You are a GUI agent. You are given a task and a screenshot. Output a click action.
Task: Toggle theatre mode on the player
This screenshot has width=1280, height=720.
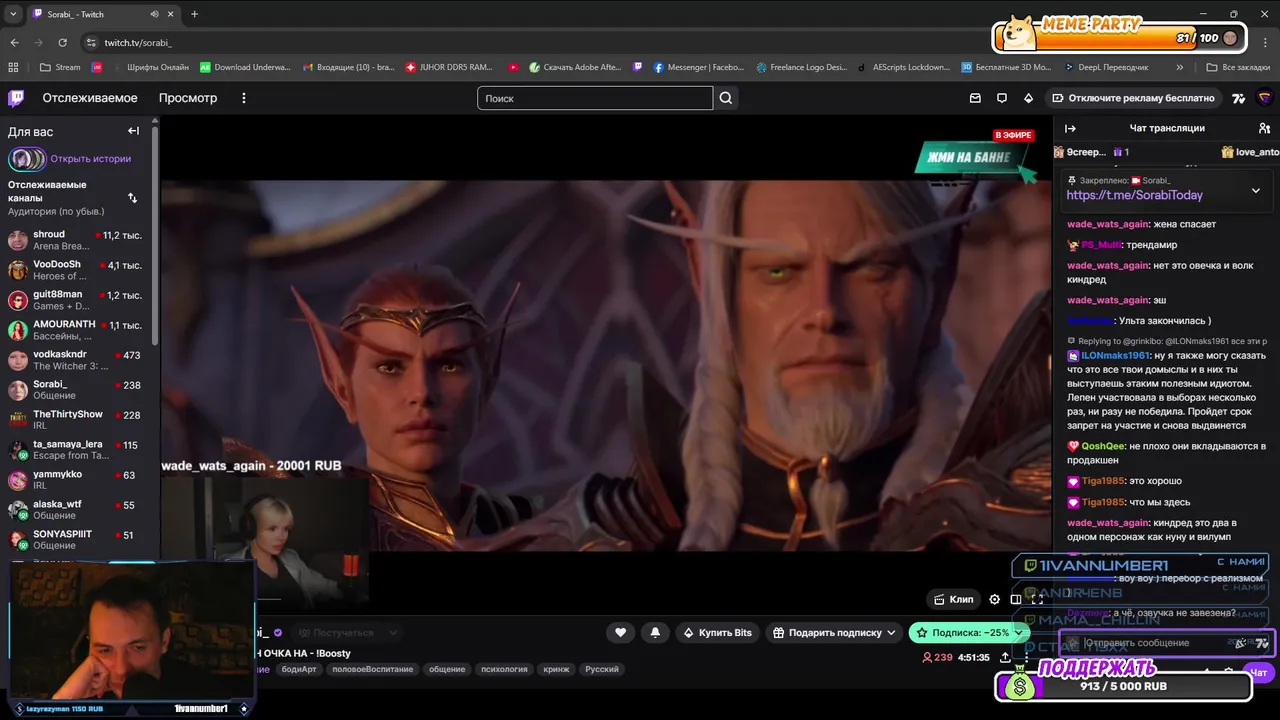tap(1016, 599)
